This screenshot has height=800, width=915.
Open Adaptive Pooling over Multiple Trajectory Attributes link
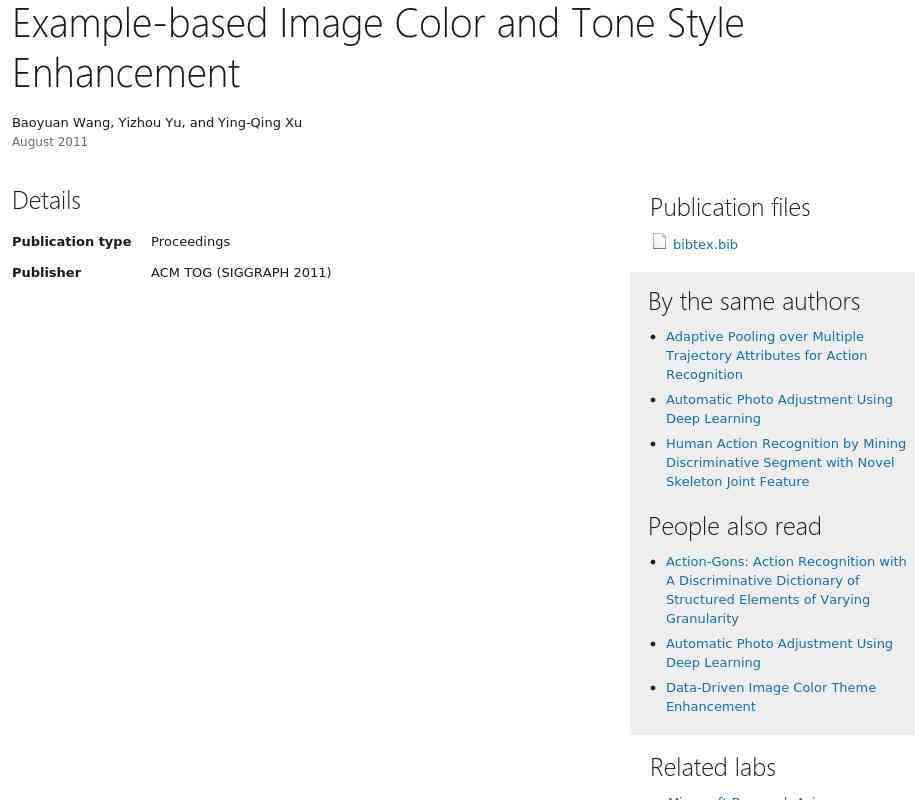pyautogui.click(x=766, y=355)
